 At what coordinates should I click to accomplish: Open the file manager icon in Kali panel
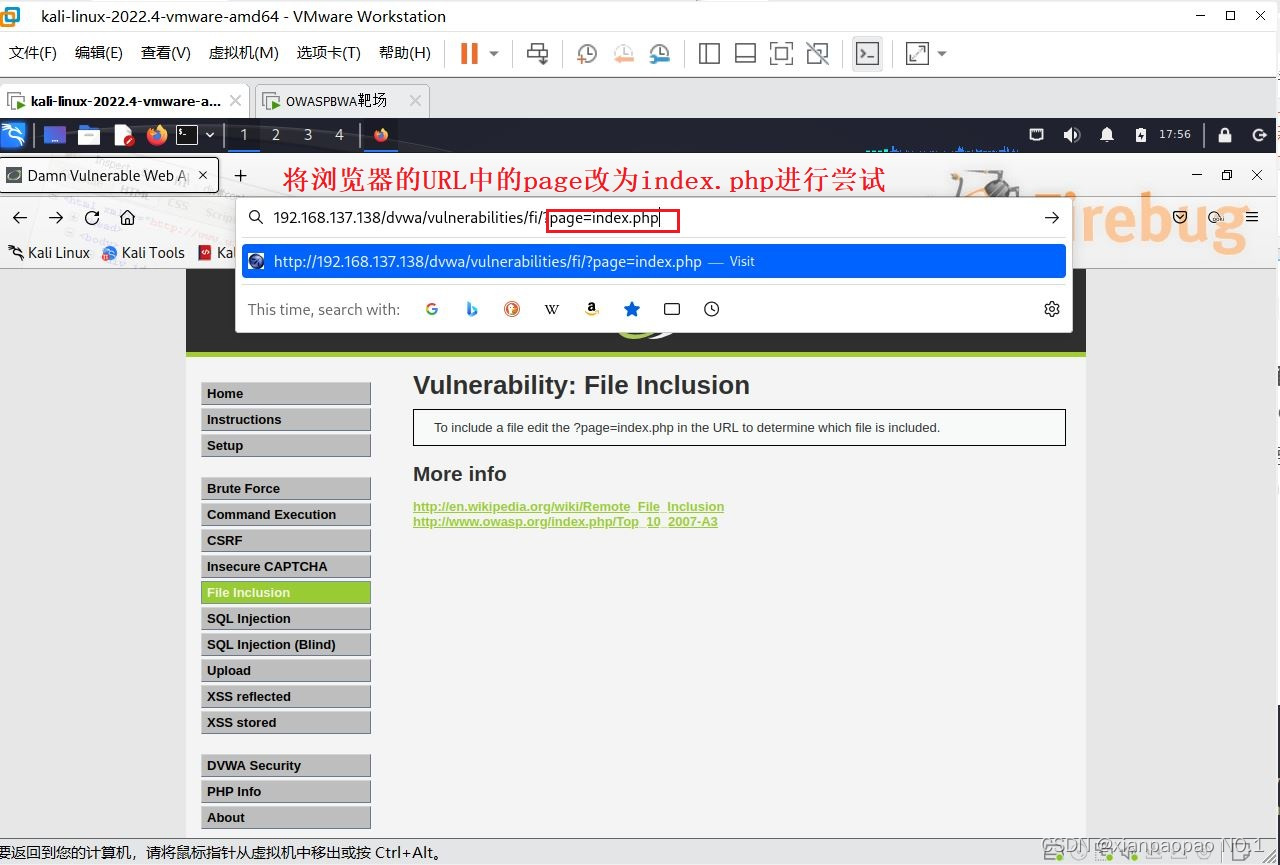(89, 135)
